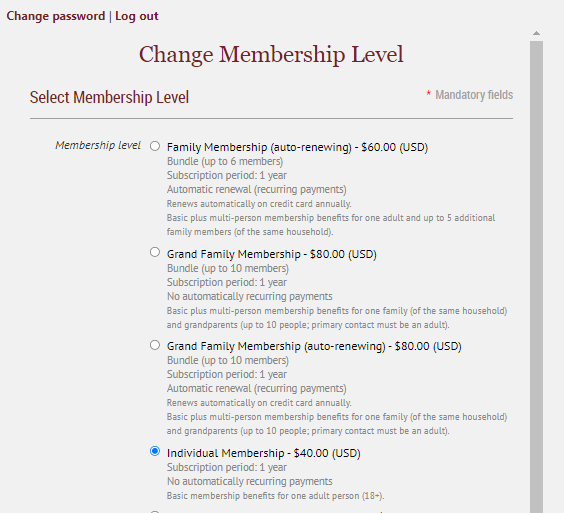Click the Select Membership Level section heading
This screenshot has width=564, height=513.
[109, 97]
